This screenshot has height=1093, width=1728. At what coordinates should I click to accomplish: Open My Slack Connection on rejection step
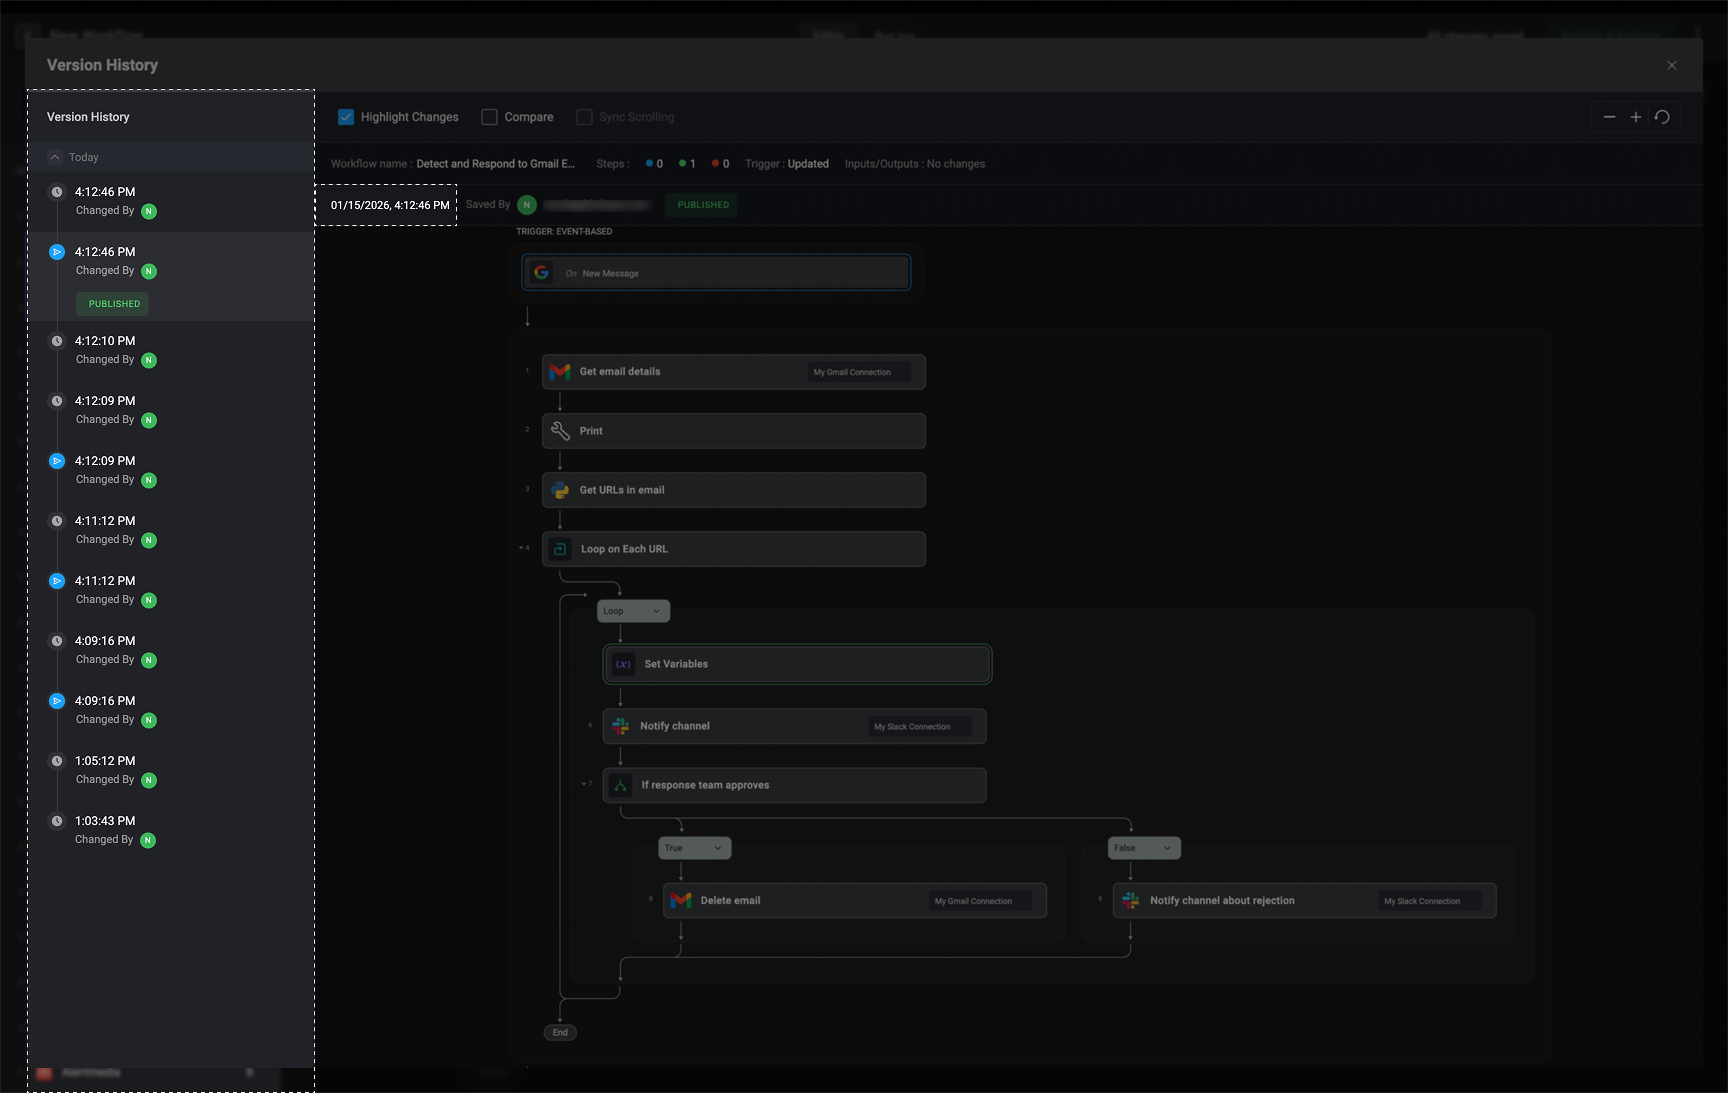point(1429,901)
